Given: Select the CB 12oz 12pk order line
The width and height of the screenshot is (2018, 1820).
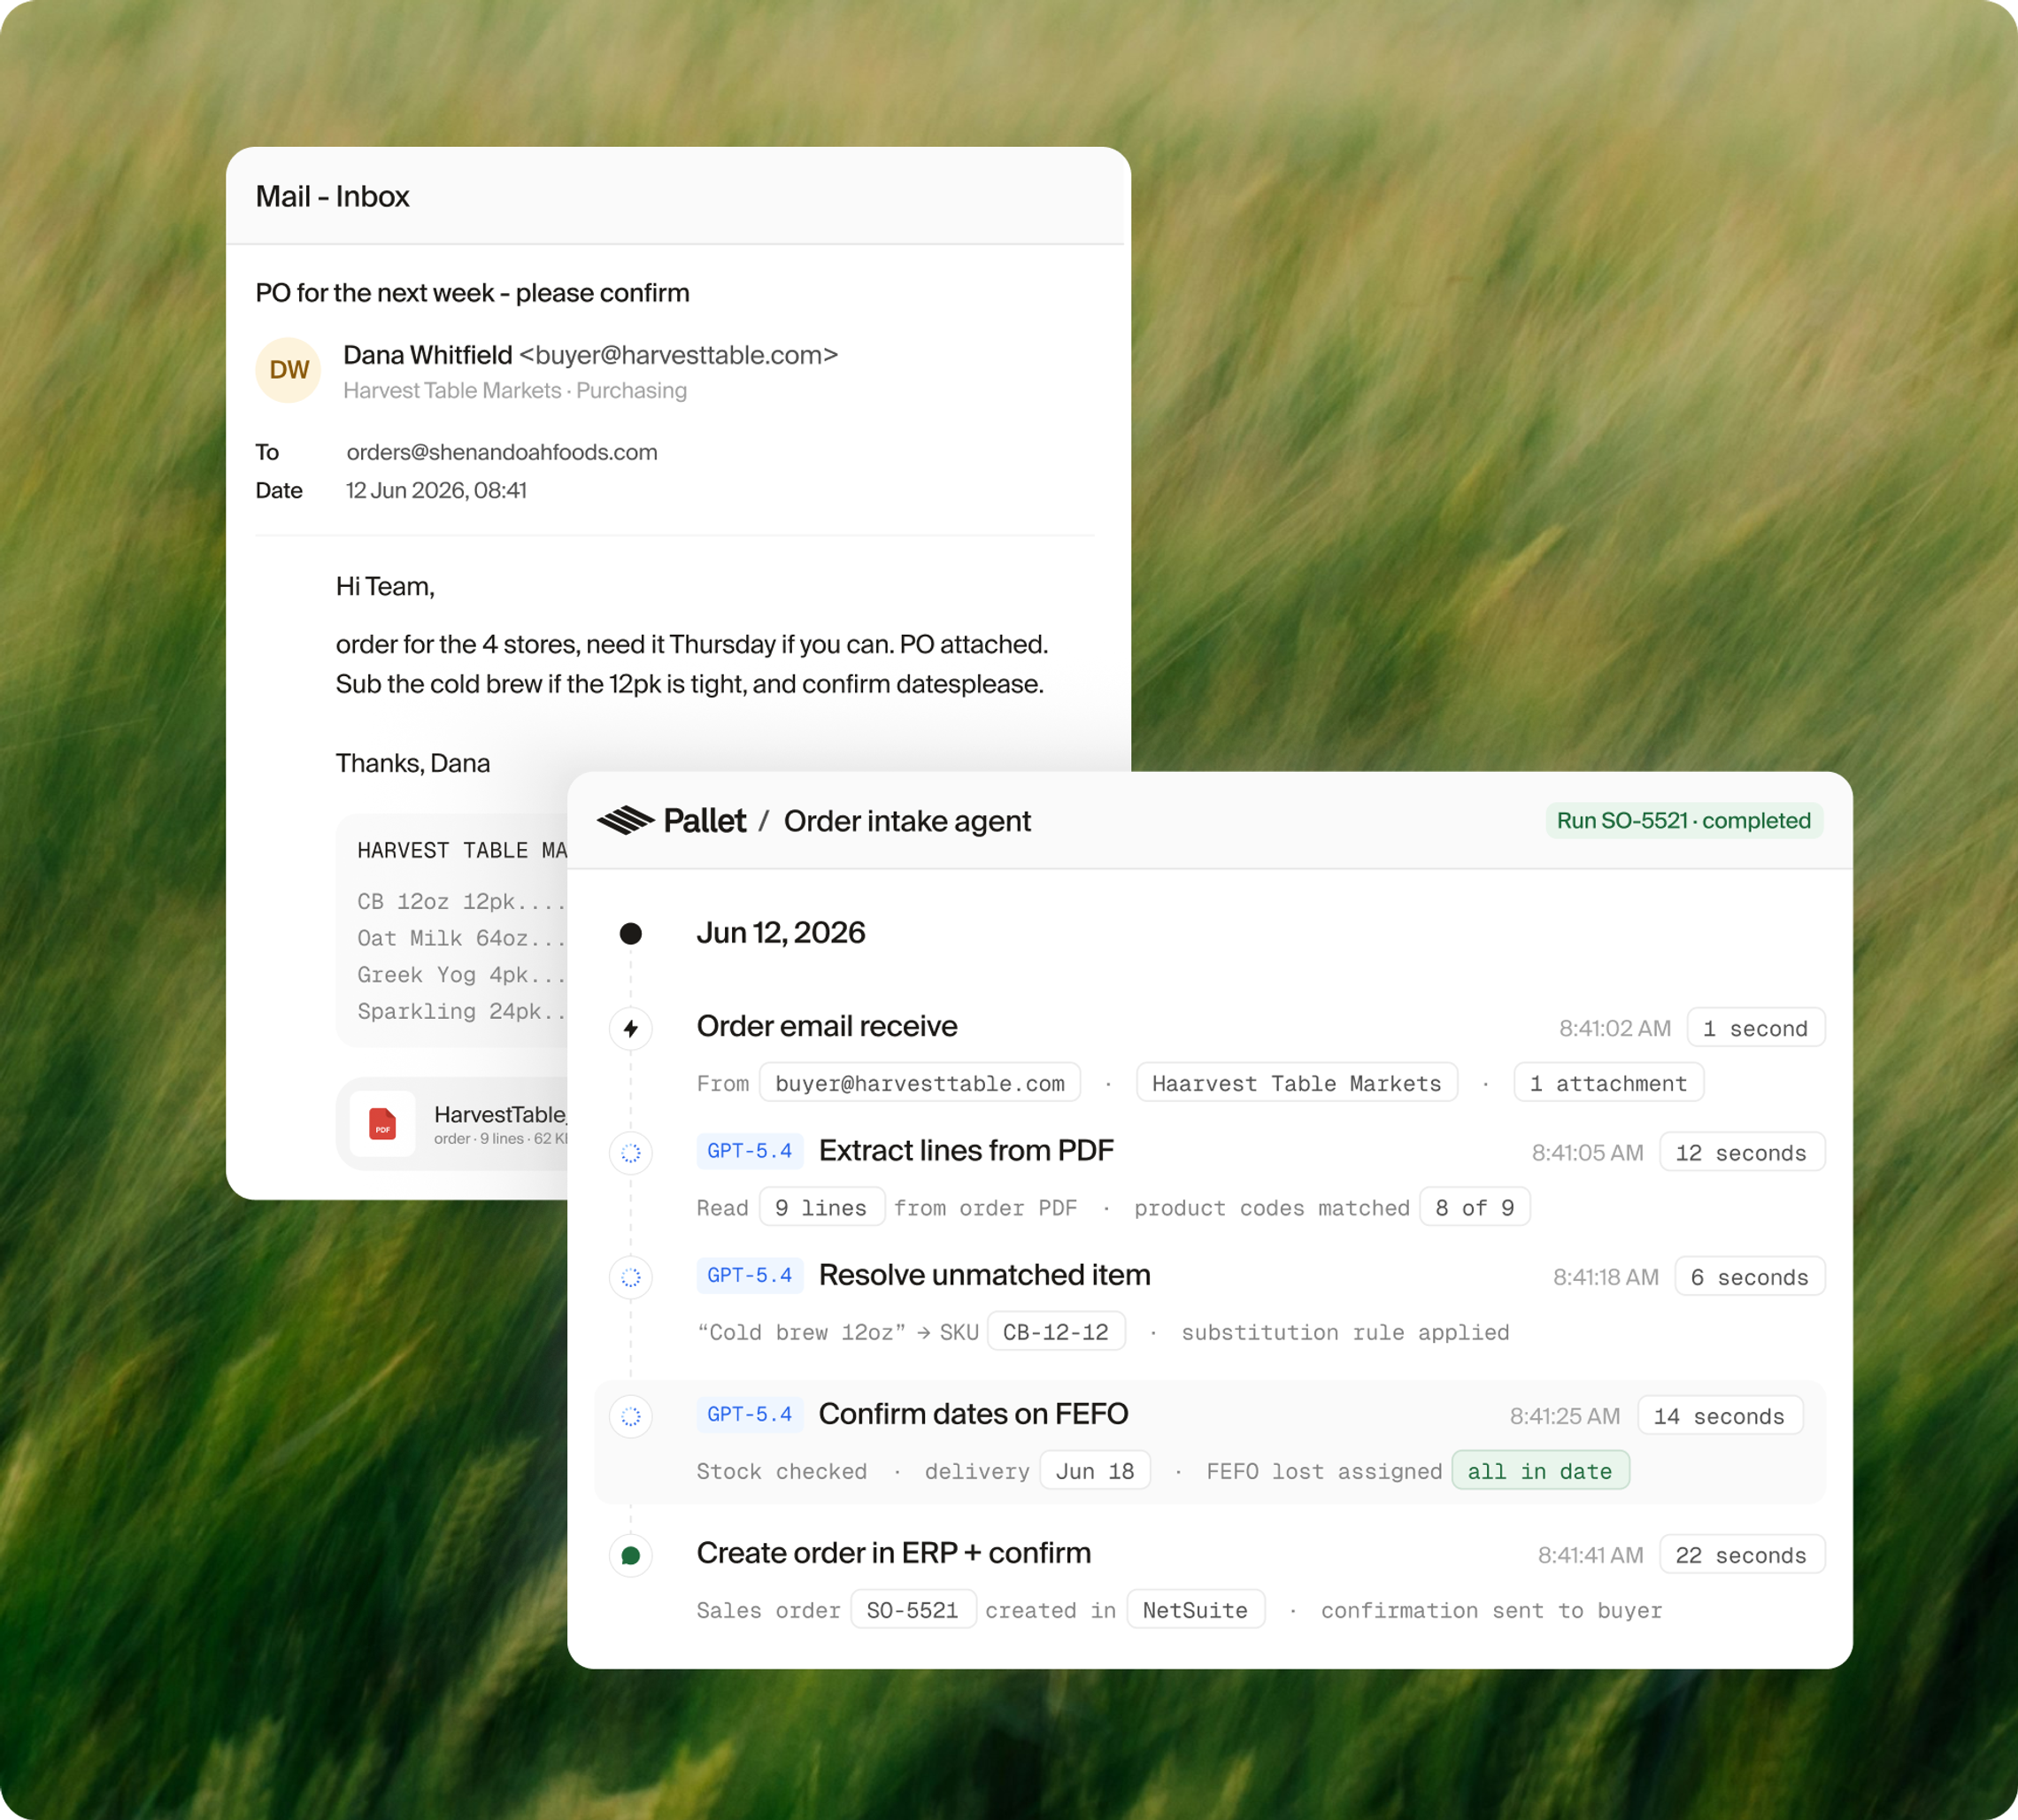Looking at the screenshot, I should (462, 901).
